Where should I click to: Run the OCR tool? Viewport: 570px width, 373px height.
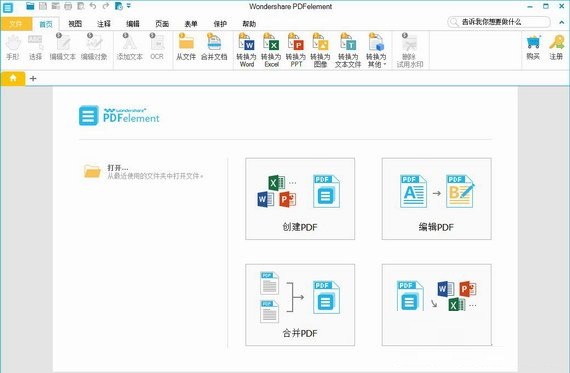[157, 47]
